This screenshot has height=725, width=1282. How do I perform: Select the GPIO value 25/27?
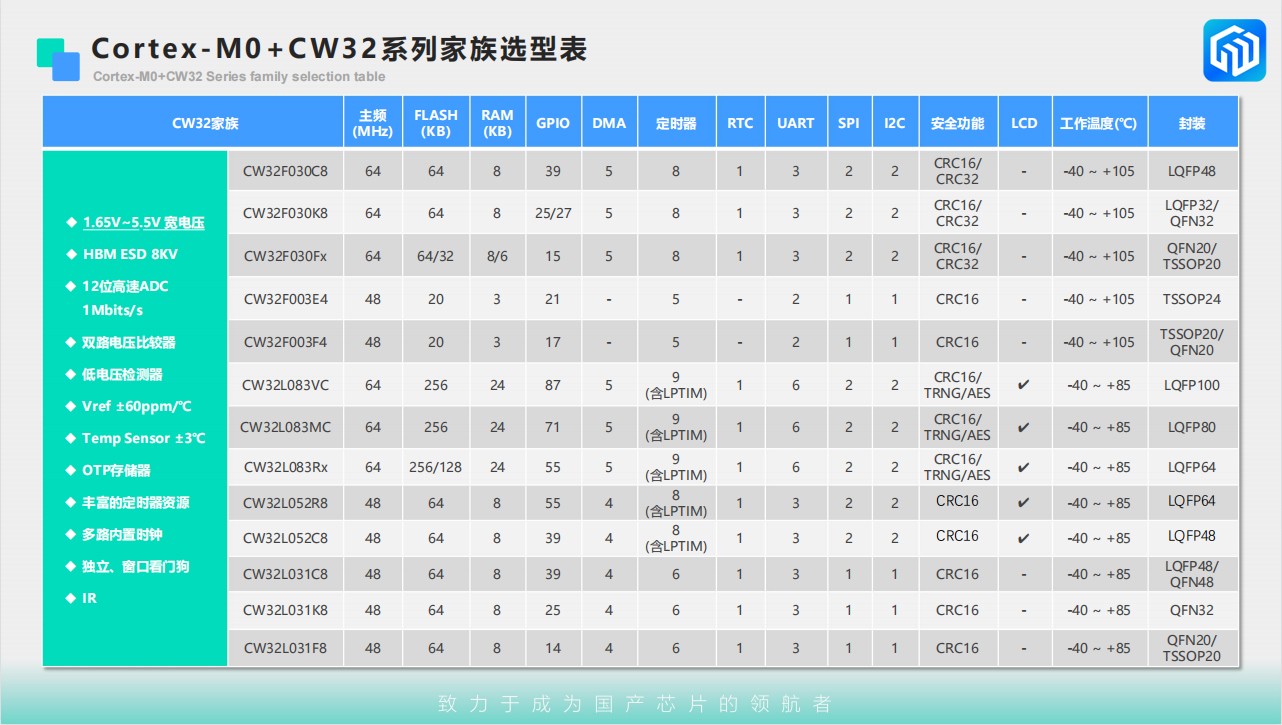pyautogui.click(x=553, y=213)
